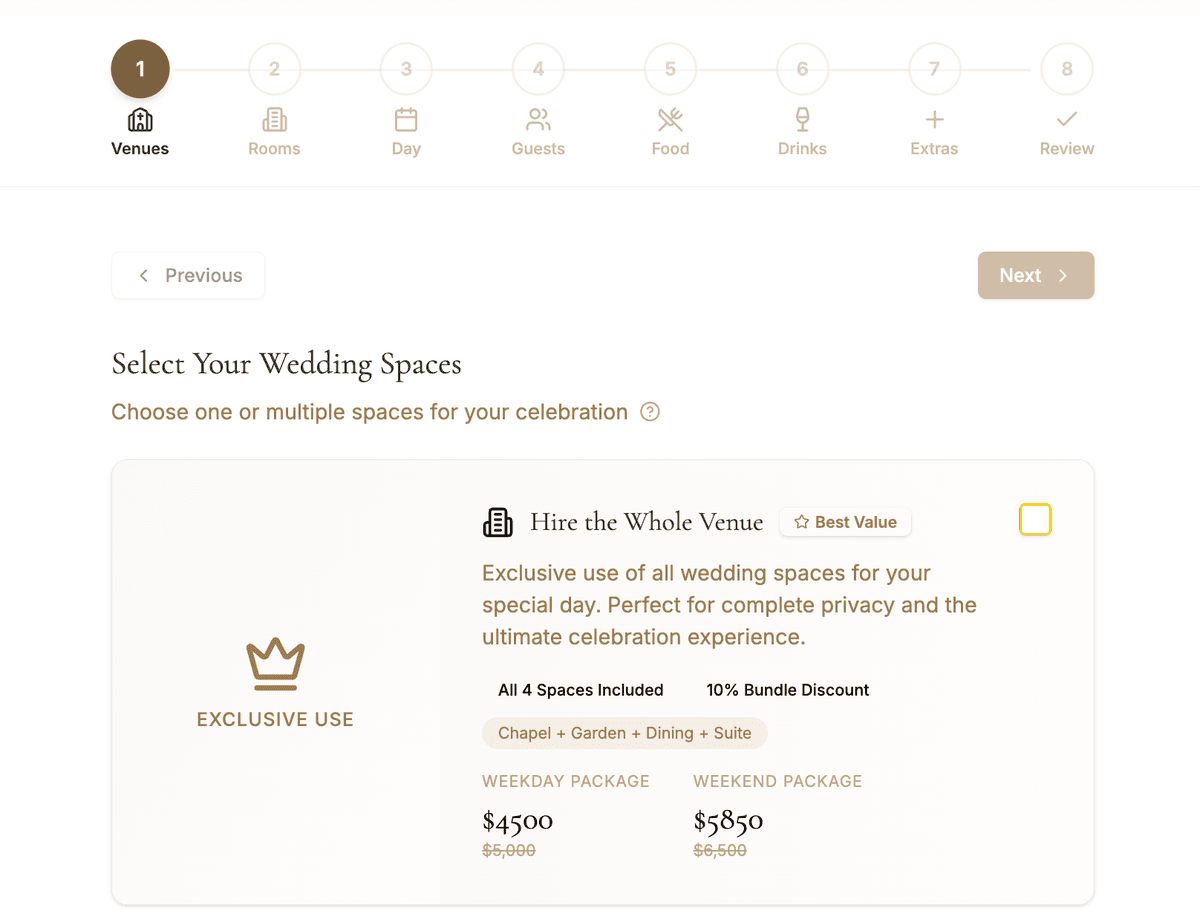Click the crown Exclusive Use icon

[x=275, y=662]
